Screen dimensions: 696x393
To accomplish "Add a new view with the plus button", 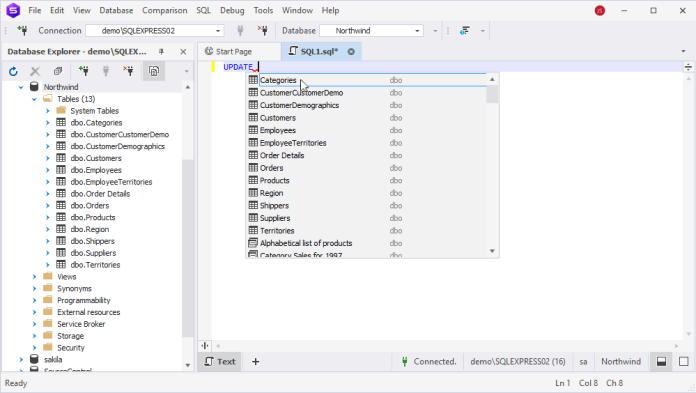I will click(x=255, y=361).
